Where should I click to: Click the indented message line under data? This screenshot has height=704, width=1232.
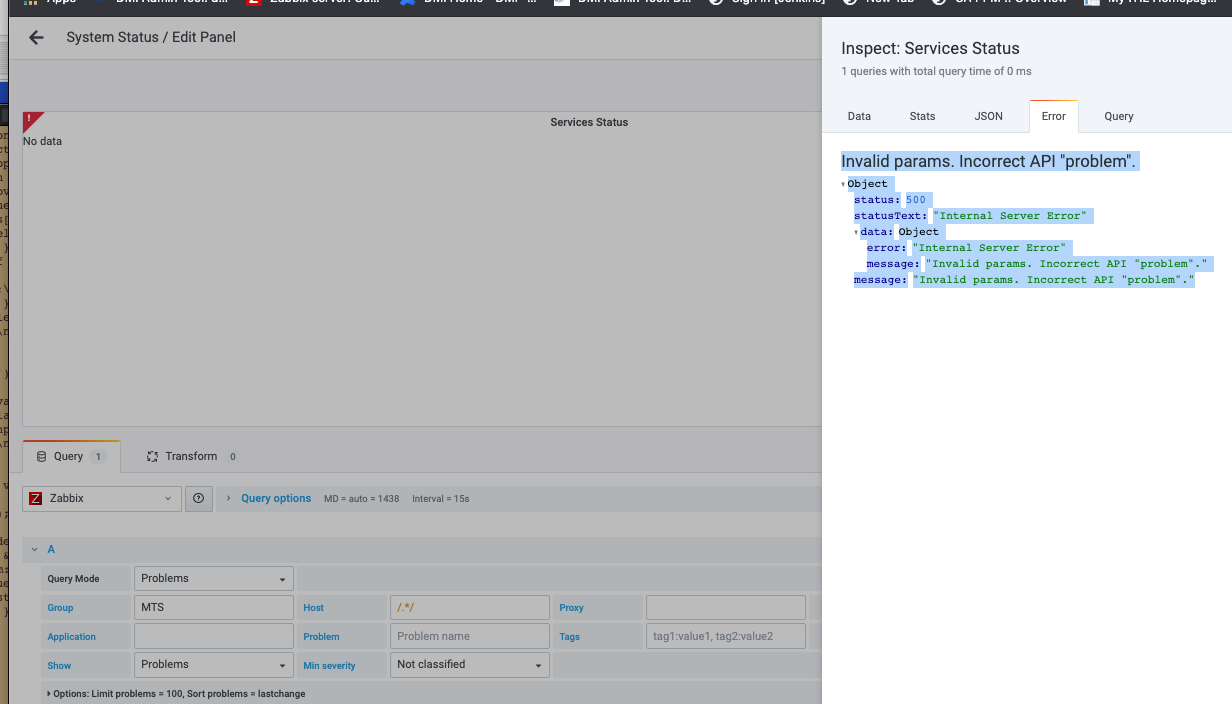[1037, 264]
